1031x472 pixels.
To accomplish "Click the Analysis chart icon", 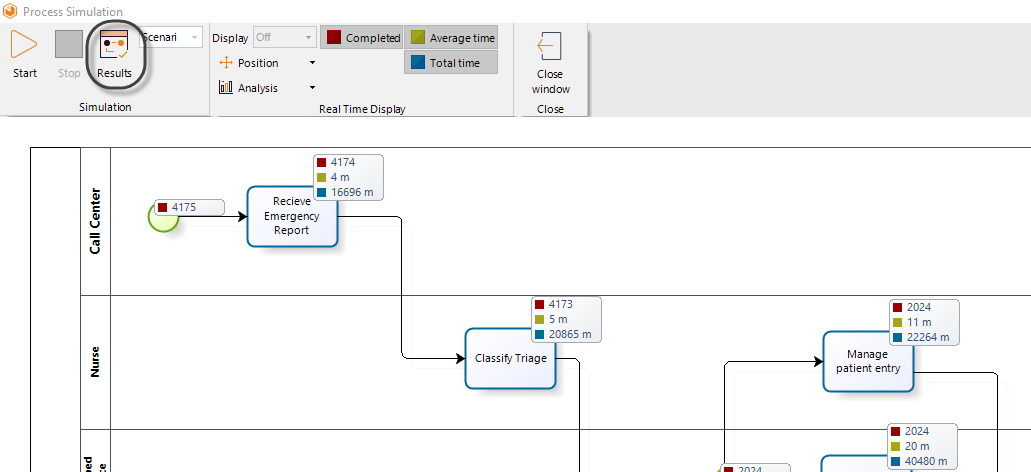I will click(x=226, y=87).
